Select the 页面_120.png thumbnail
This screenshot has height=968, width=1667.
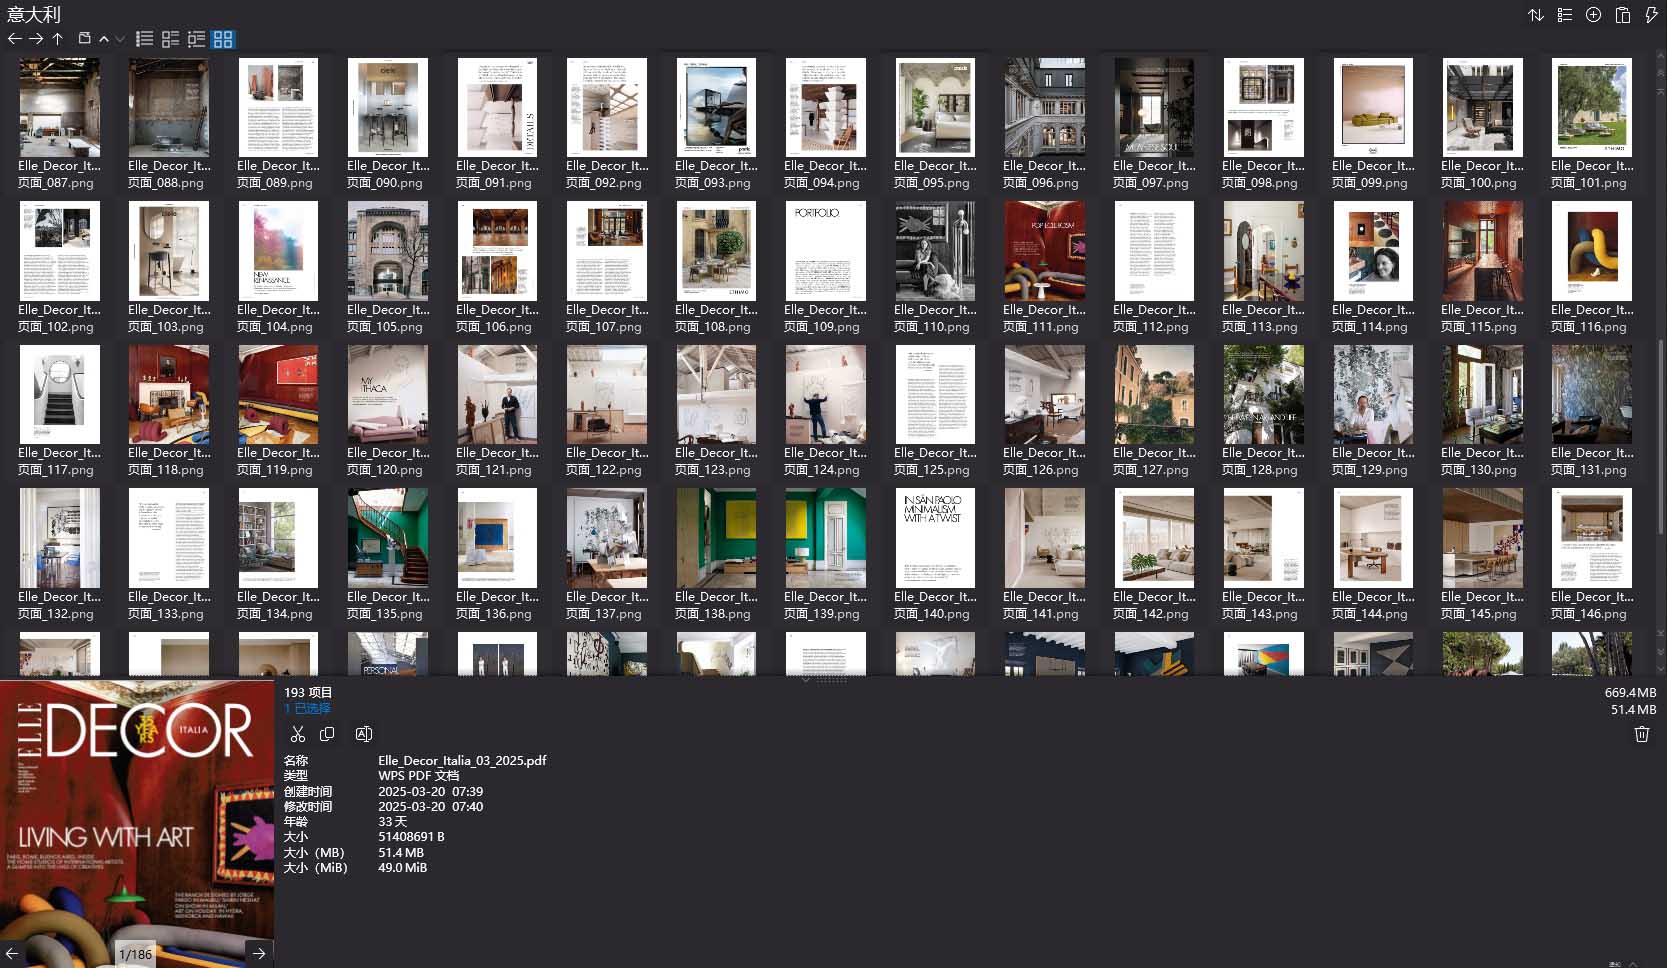point(388,395)
